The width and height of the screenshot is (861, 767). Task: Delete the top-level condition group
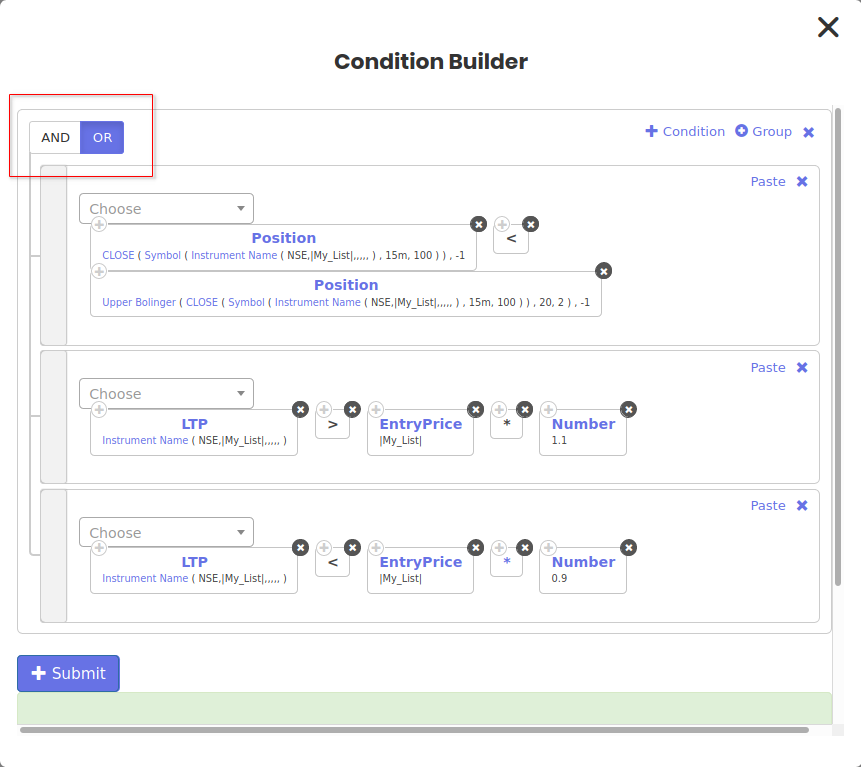[808, 132]
